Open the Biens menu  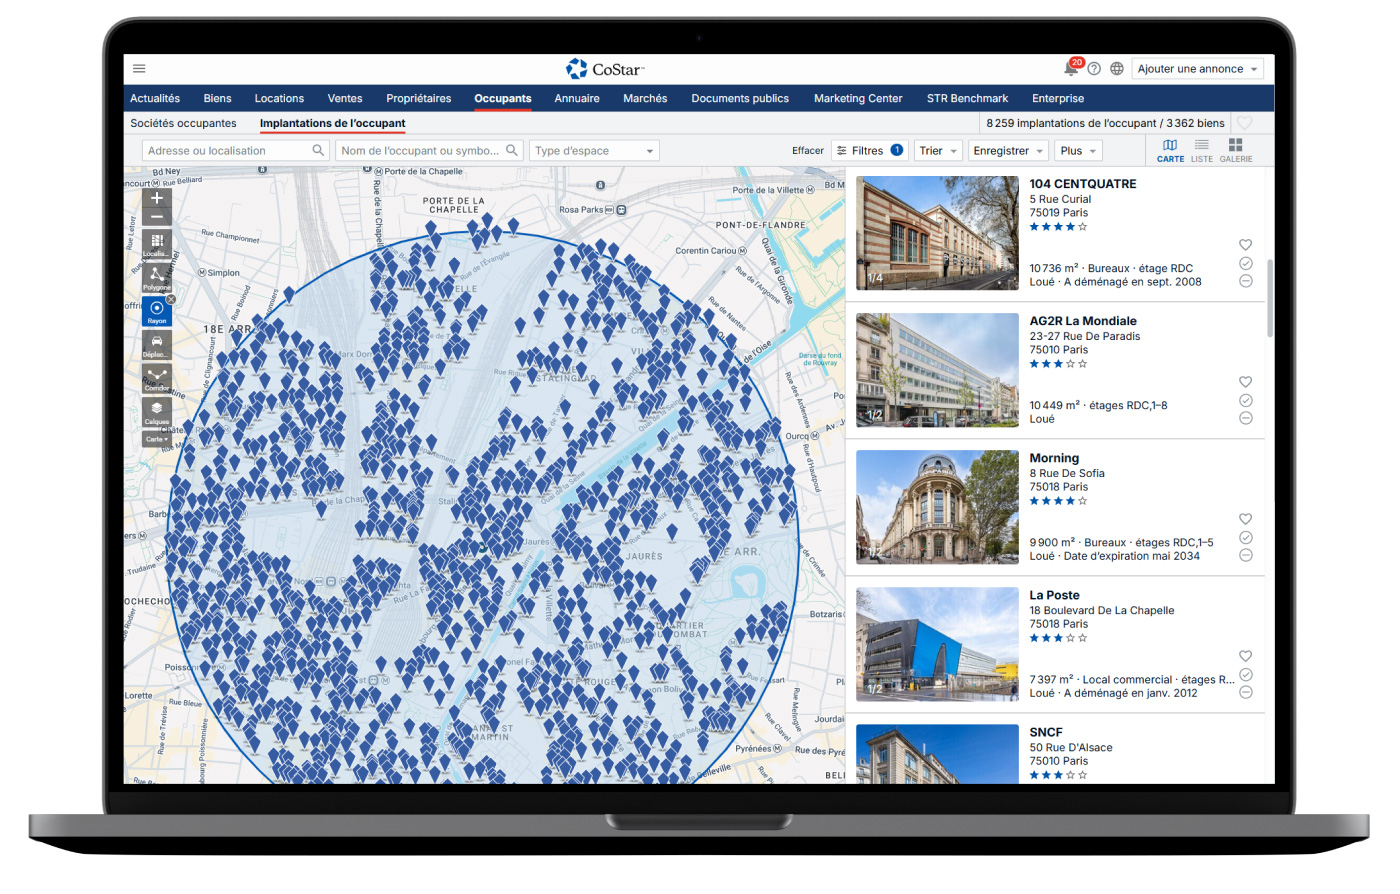pyautogui.click(x=217, y=98)
